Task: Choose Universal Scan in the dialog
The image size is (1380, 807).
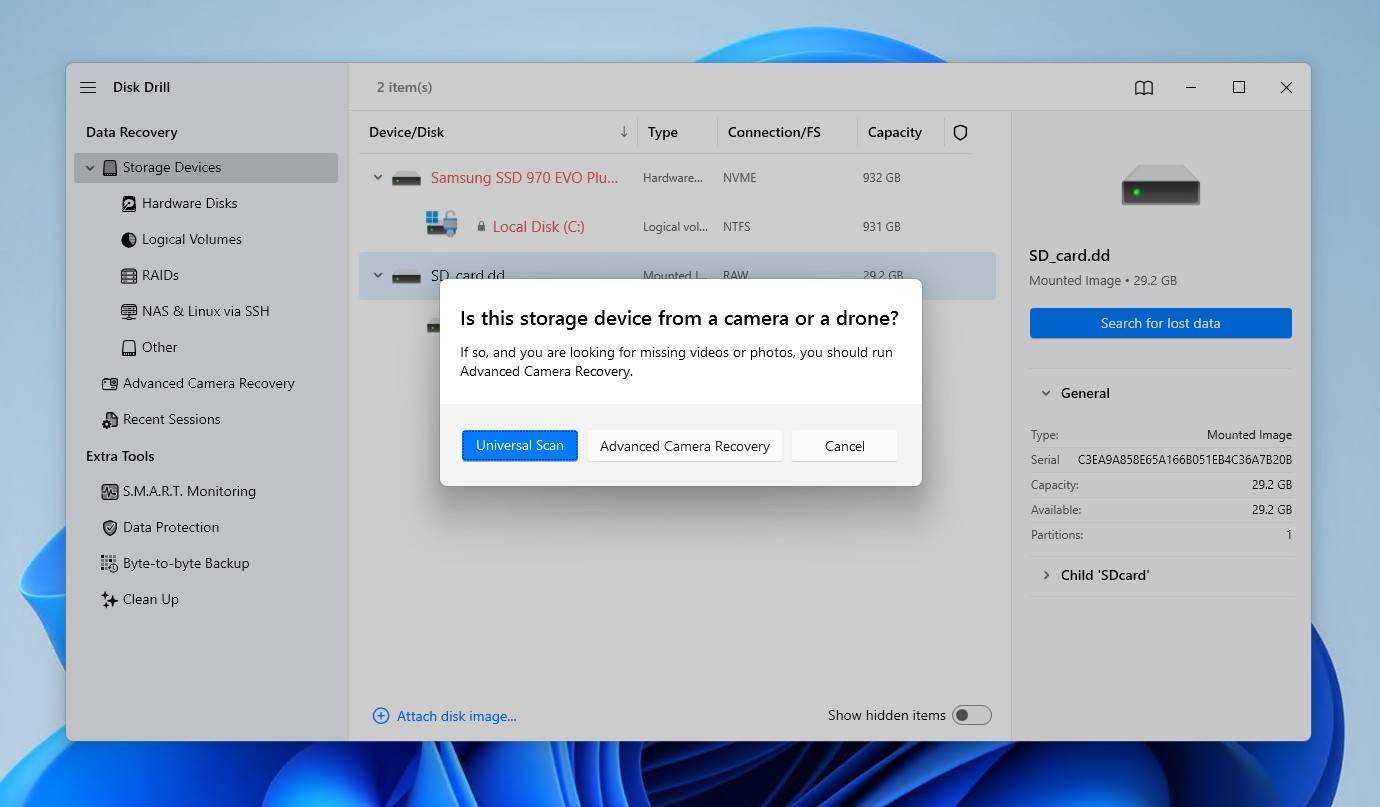Action: [520, 446]
